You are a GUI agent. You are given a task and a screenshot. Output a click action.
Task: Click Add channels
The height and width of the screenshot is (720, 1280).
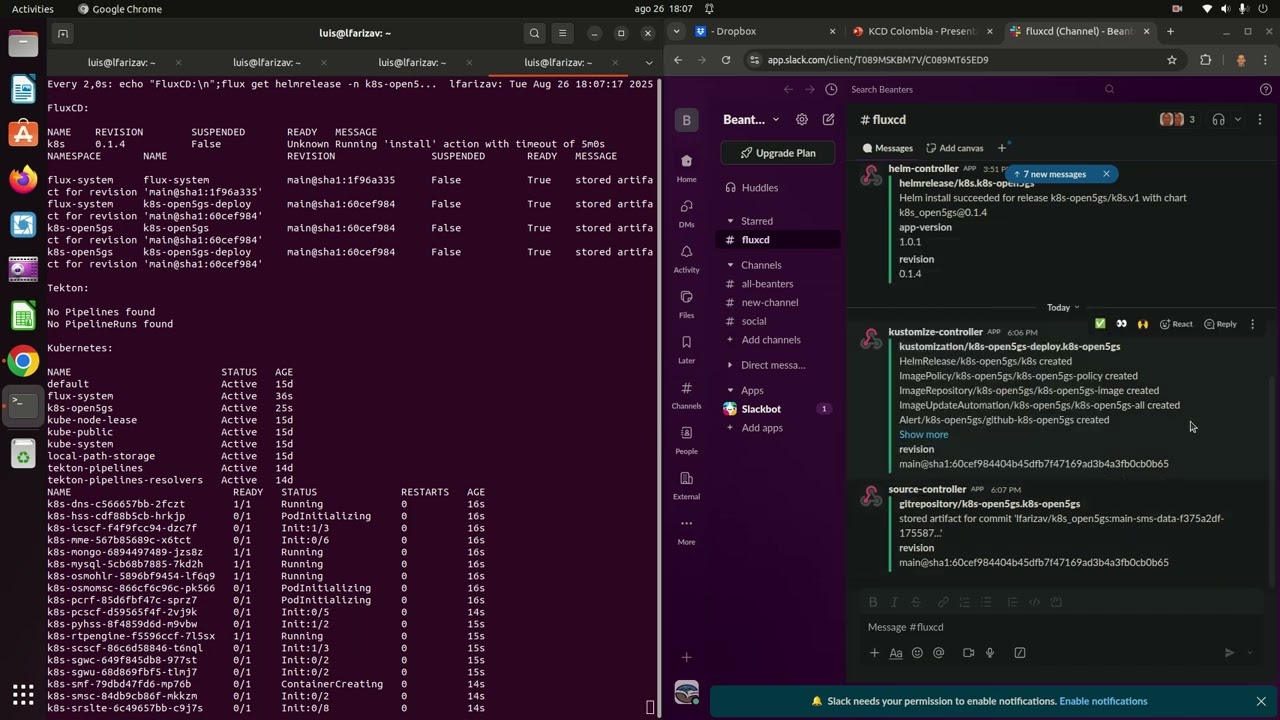pyautogui.click(x=771, y=340)
